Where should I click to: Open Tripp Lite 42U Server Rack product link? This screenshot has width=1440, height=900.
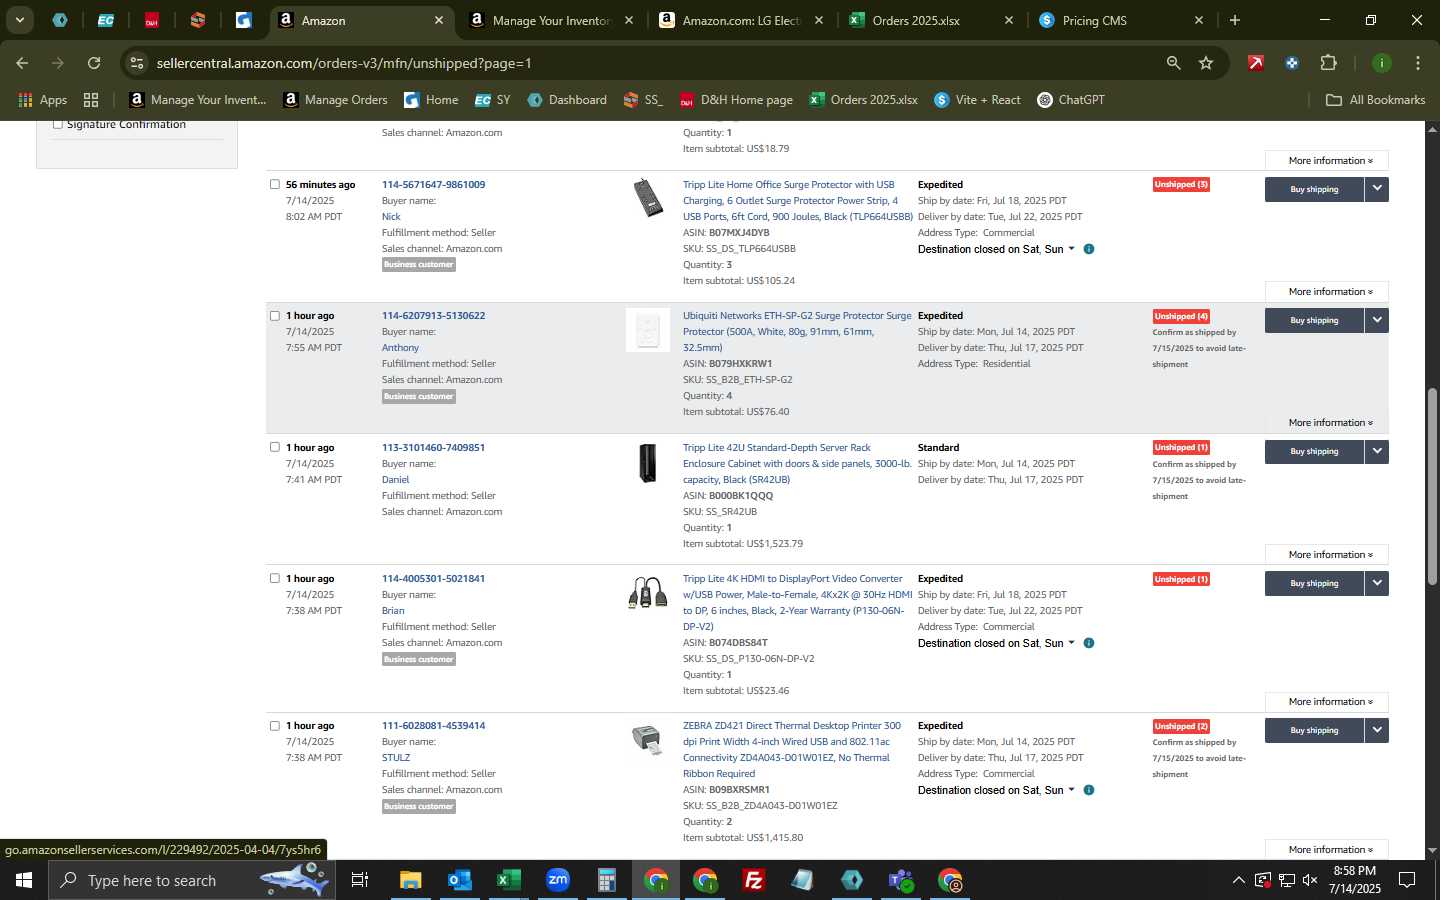tap(797, 463)
